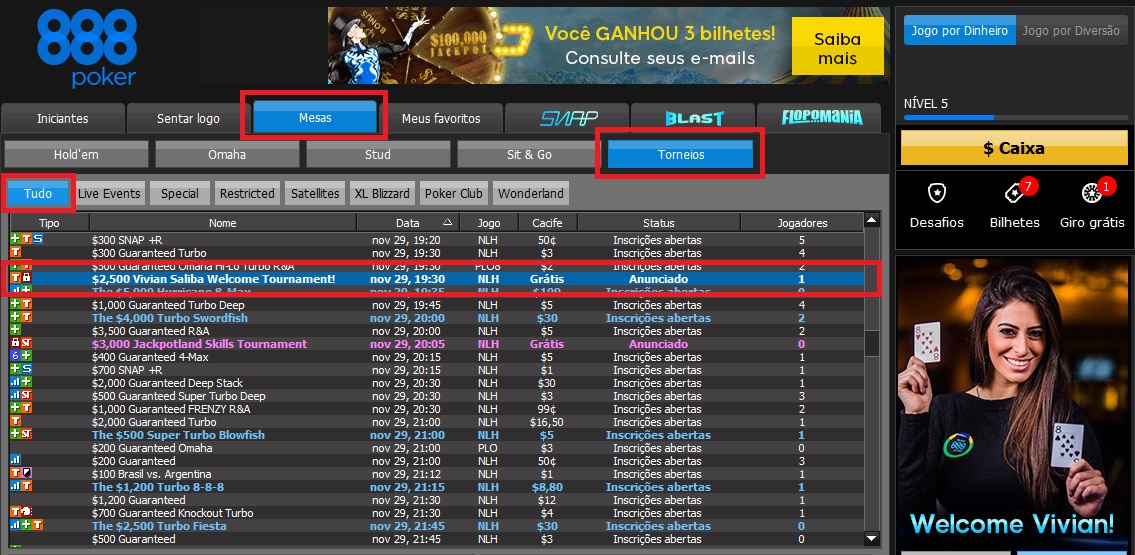Click the 888poker logo
This screenshot has width=1135, height=555.
[x=86, y=49]
